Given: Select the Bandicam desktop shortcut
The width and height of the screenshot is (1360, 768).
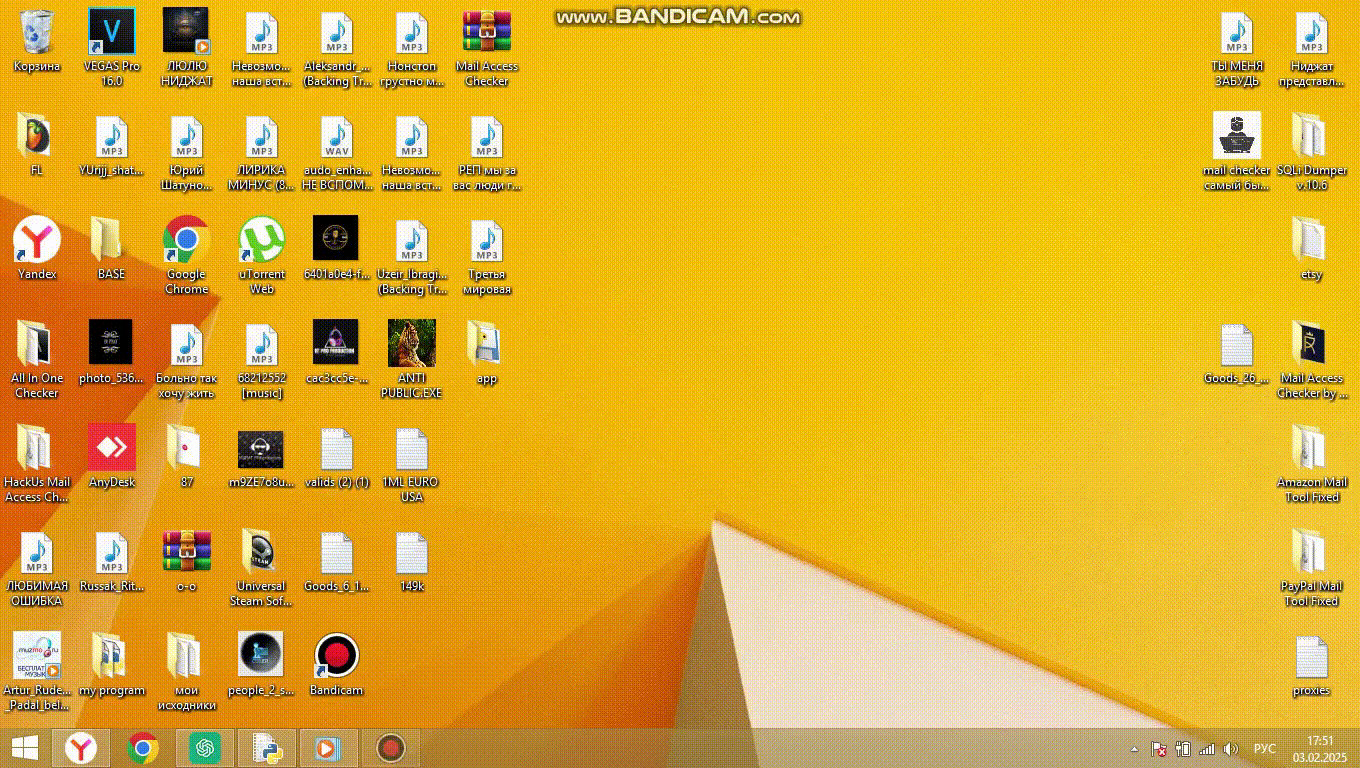Looking at the screenshot, I should (336, 657).
